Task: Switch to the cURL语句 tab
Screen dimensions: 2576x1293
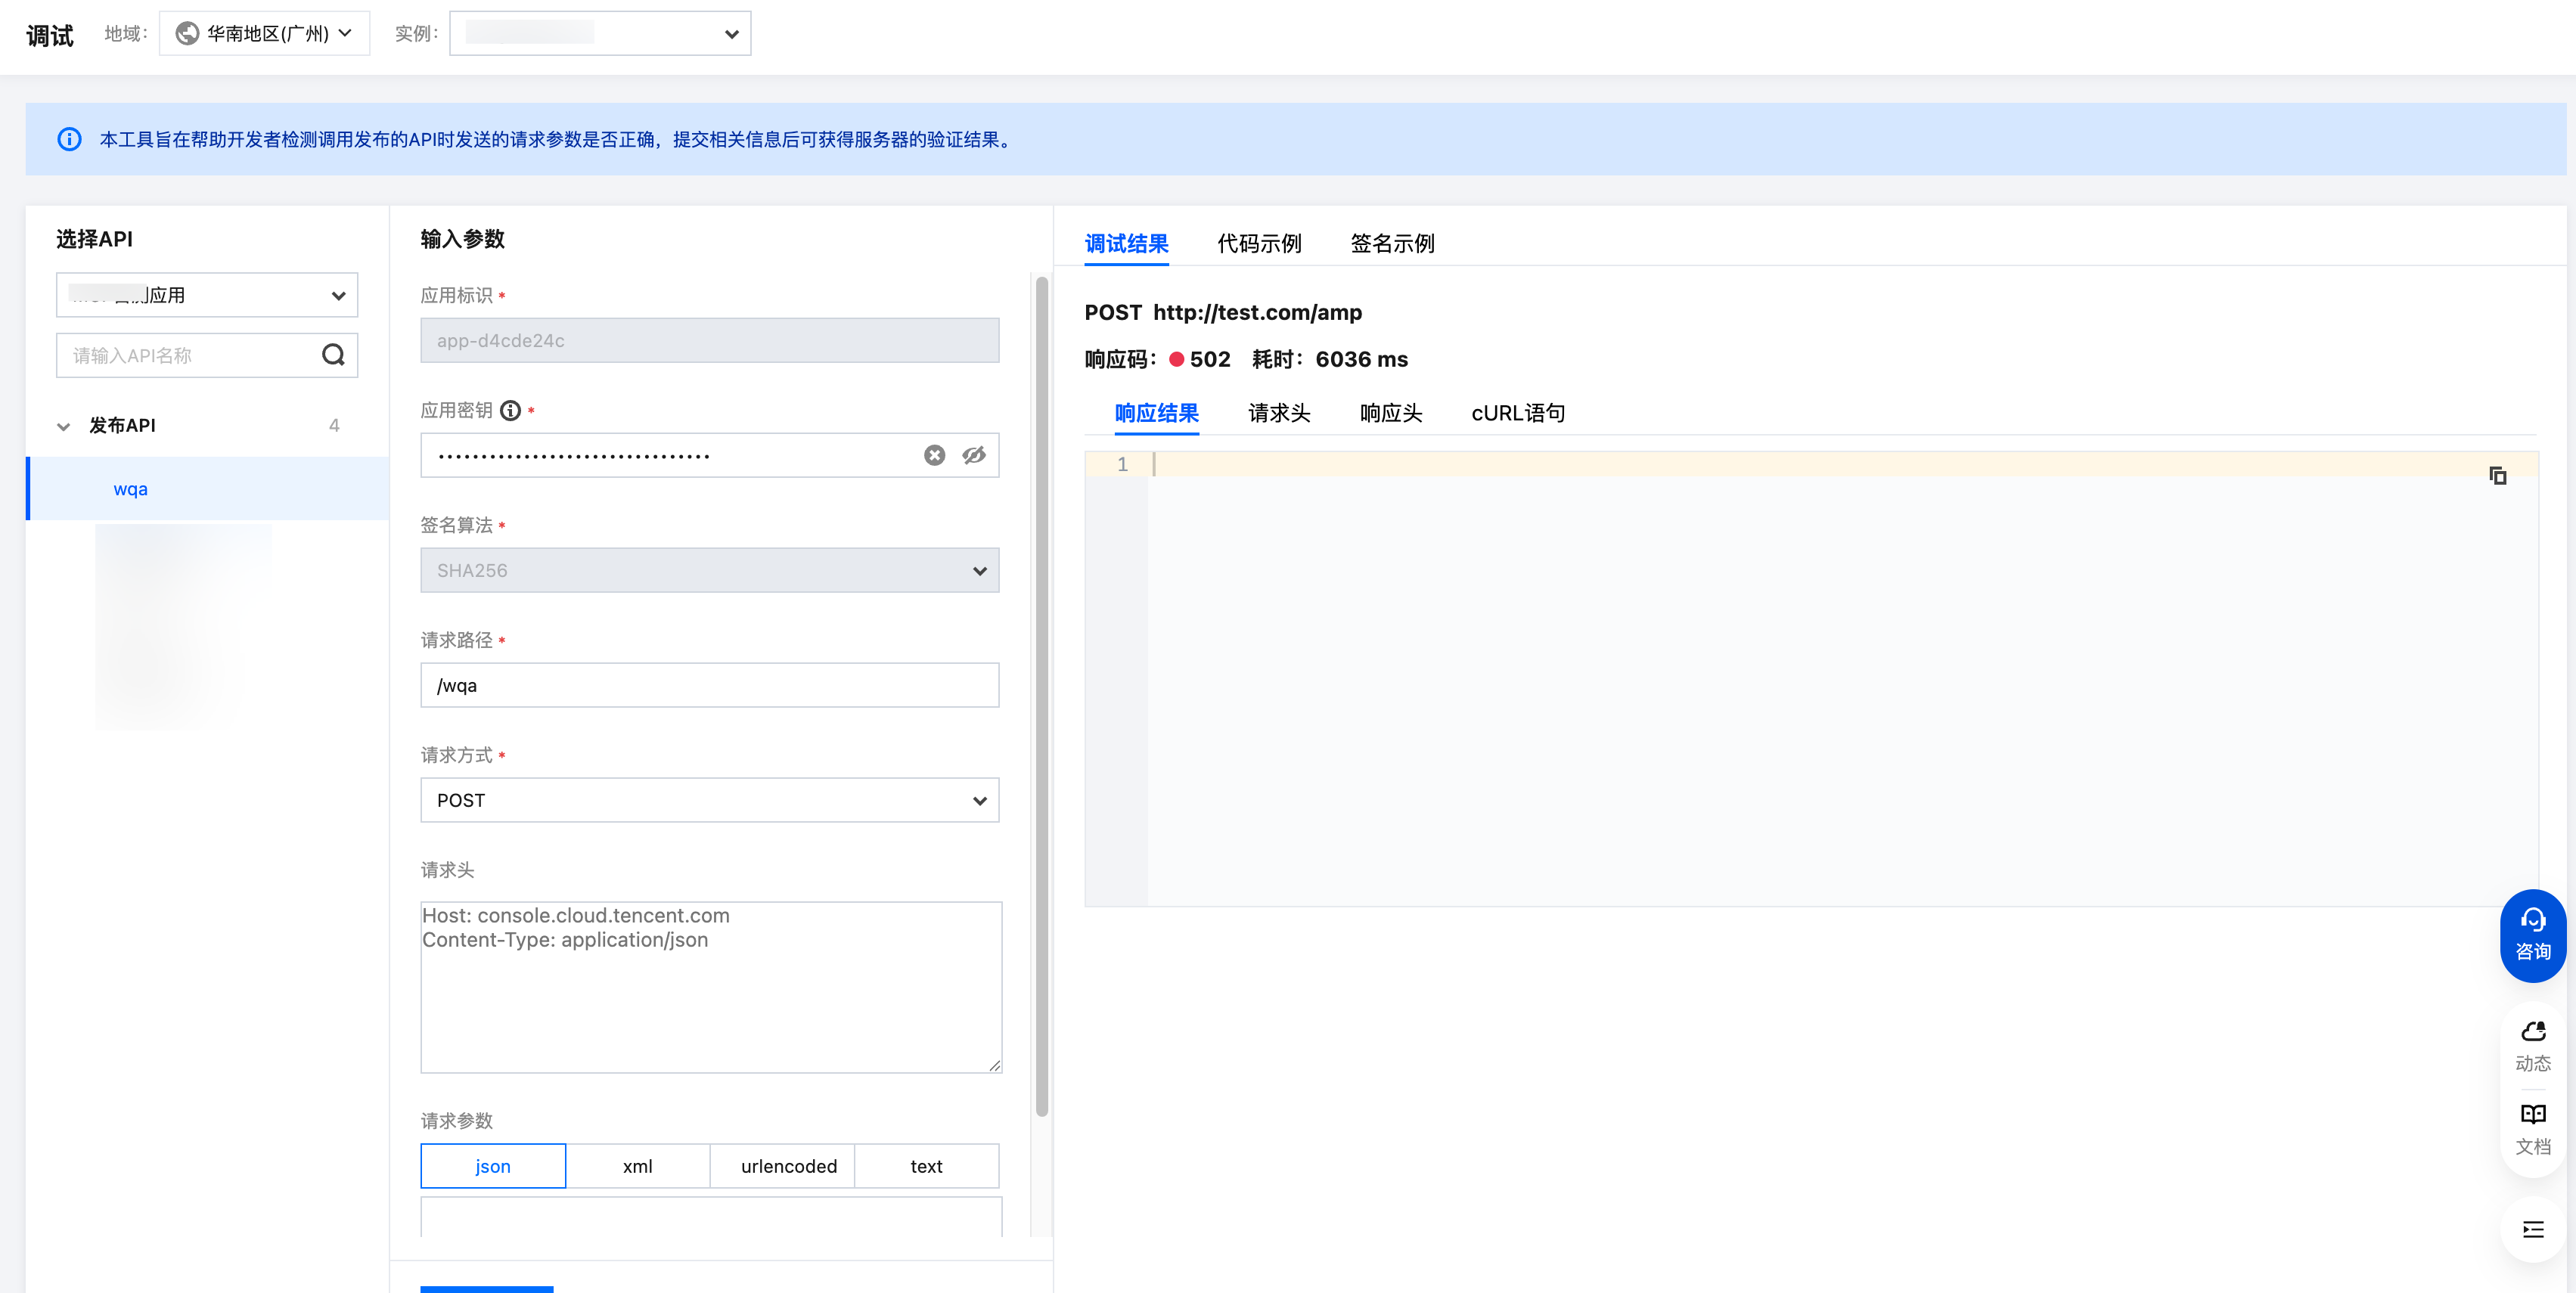Action: tap(1517, 413)
